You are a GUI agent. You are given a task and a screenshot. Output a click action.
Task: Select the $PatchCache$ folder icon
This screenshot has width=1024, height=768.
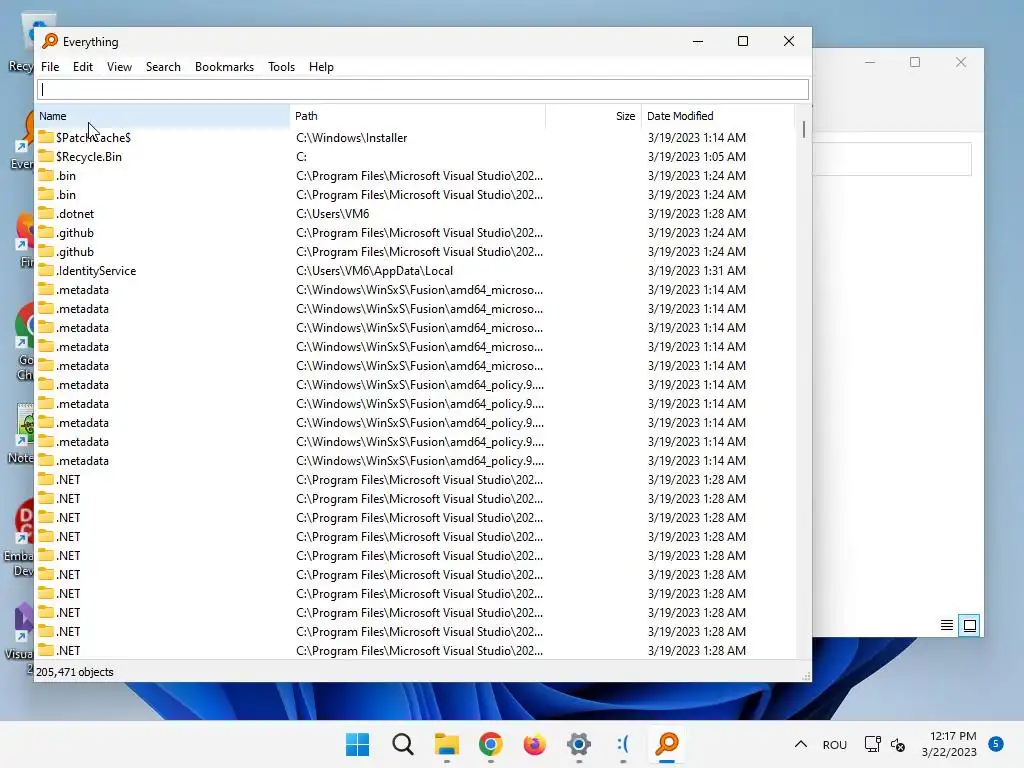click(46, 137)
